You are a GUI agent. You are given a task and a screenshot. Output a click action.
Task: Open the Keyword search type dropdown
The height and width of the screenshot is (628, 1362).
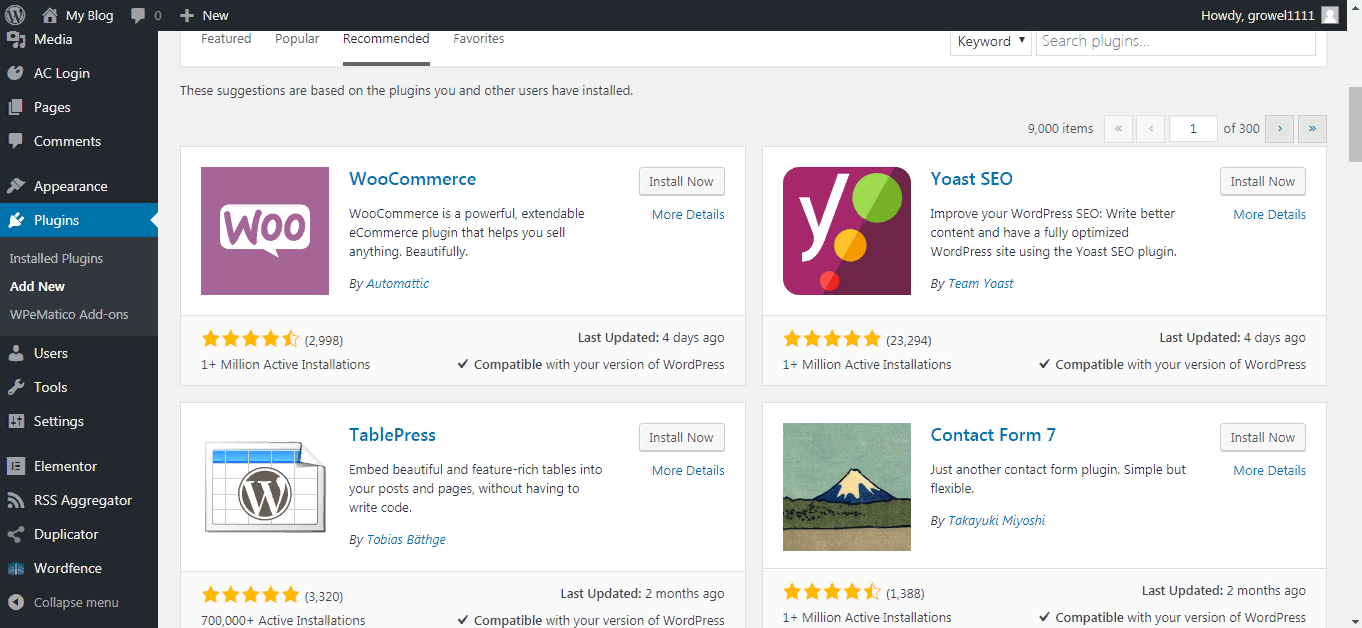tap(990, 41)
